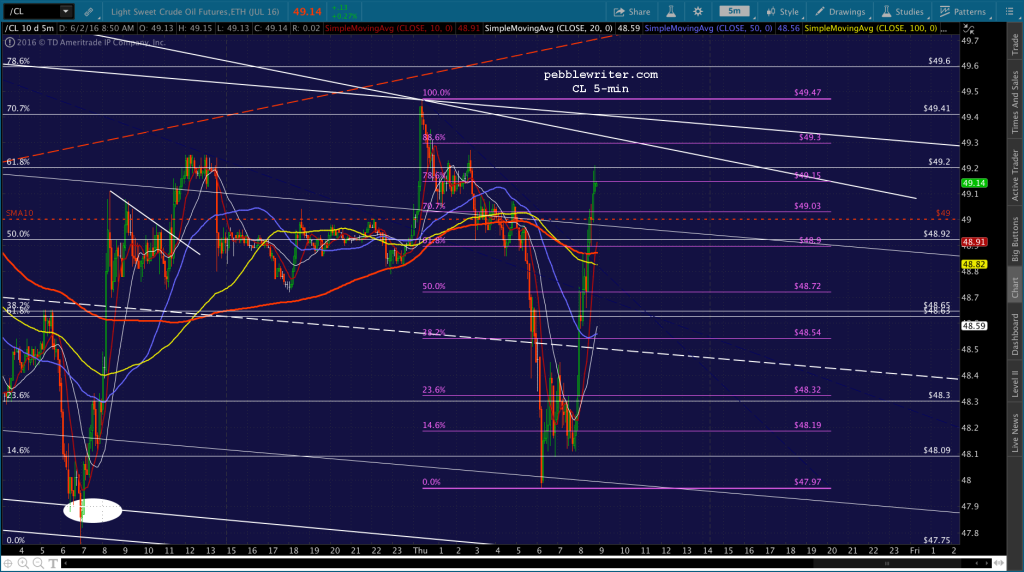Open the Drawings menu

[x=840, y=12]
